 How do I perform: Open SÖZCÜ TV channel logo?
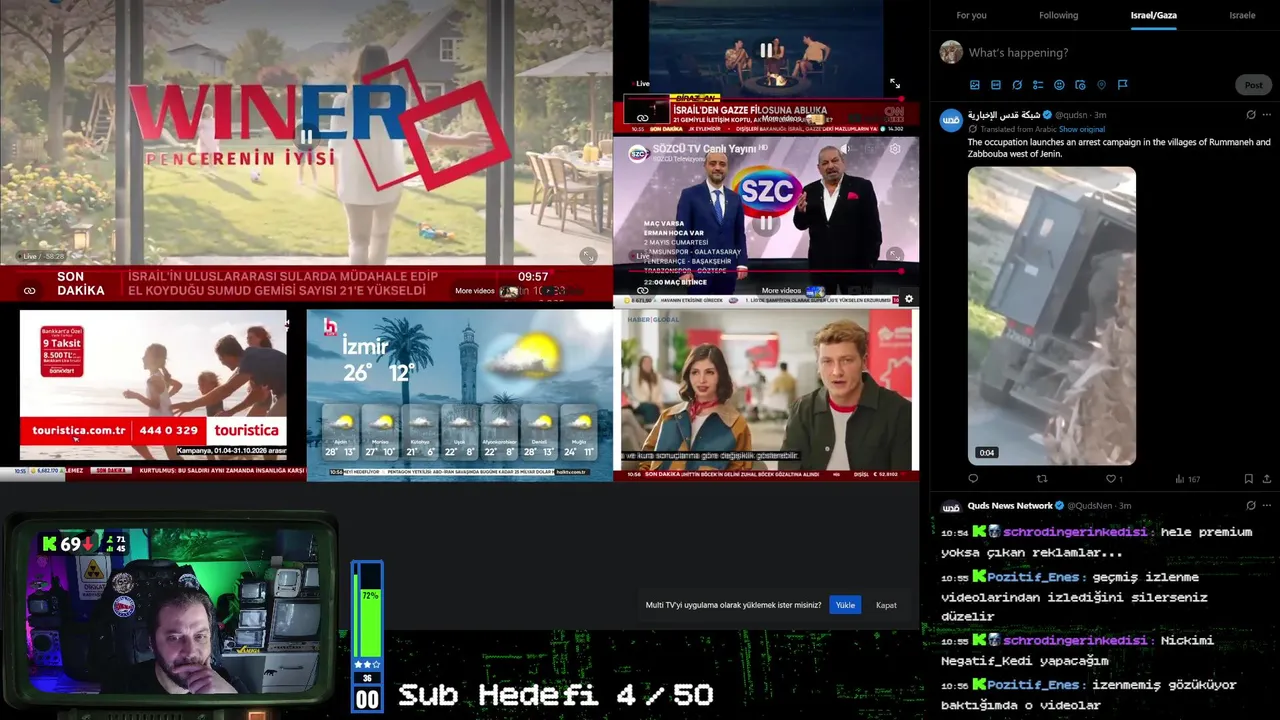click(x=638, y=153)
